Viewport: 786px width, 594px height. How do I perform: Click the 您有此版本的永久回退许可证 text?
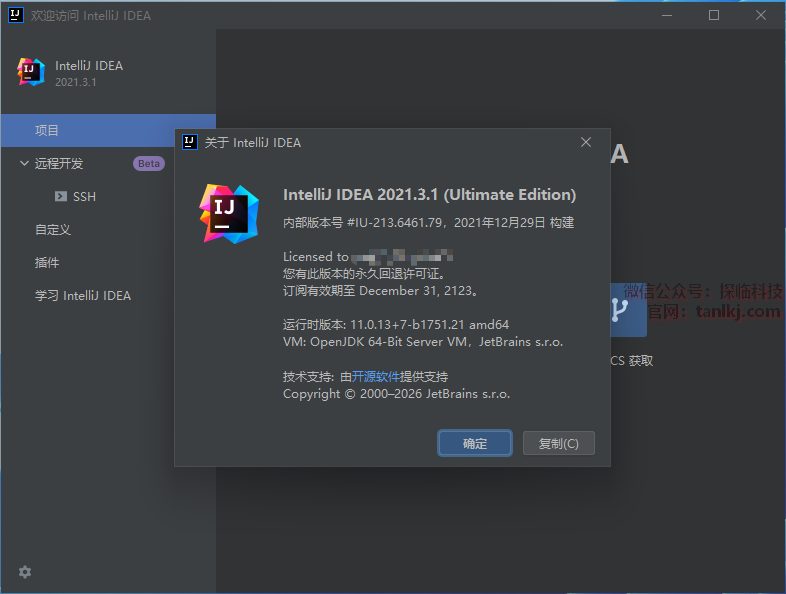[x=364, y=274]
